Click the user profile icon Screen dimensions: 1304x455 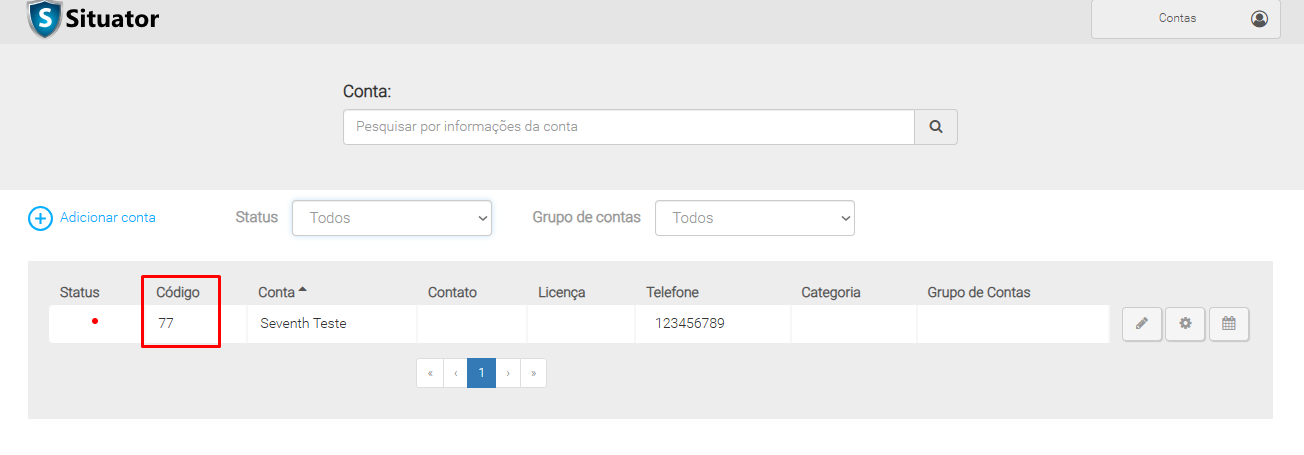click(1259, 18)
